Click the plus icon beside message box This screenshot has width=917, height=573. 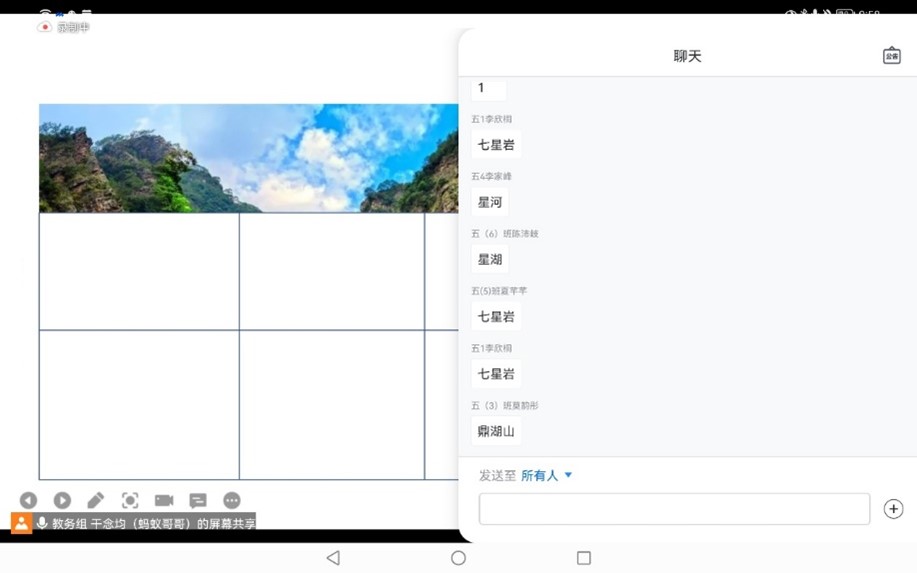point(893,509)
